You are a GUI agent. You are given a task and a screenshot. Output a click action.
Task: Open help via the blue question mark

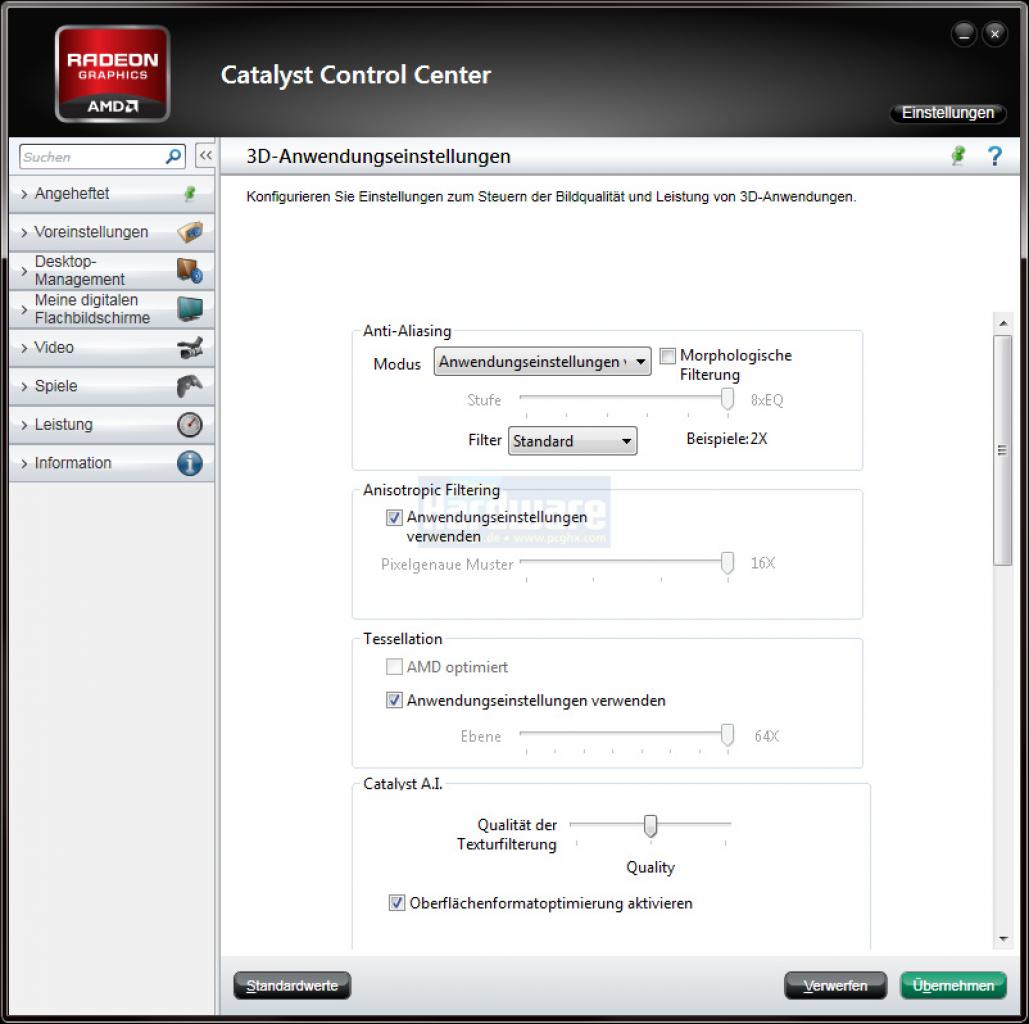995,156
